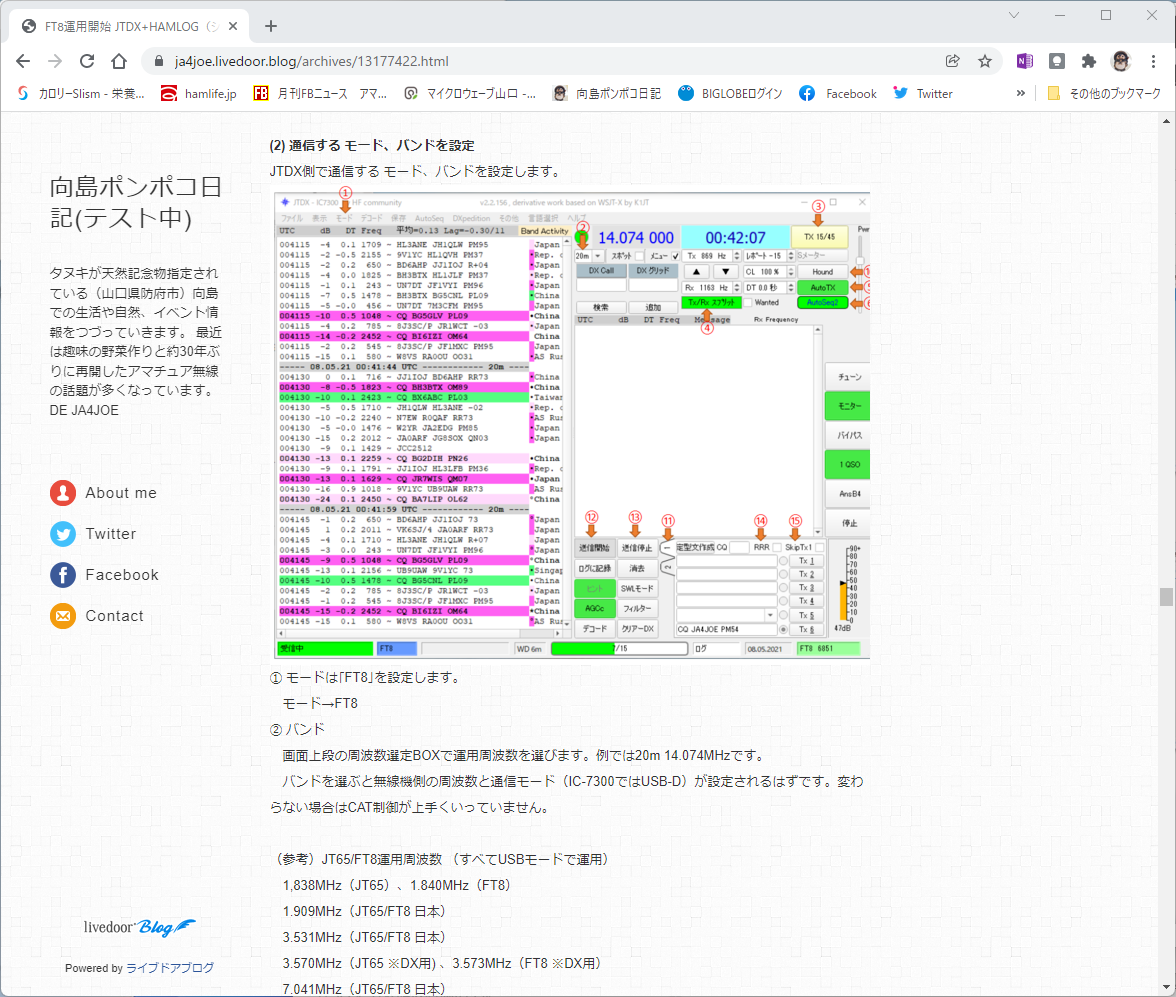Image resolution: width=1176 pixels, height=997 pixels.
Task: Click the red About me icon
Action: coord(63,493)
